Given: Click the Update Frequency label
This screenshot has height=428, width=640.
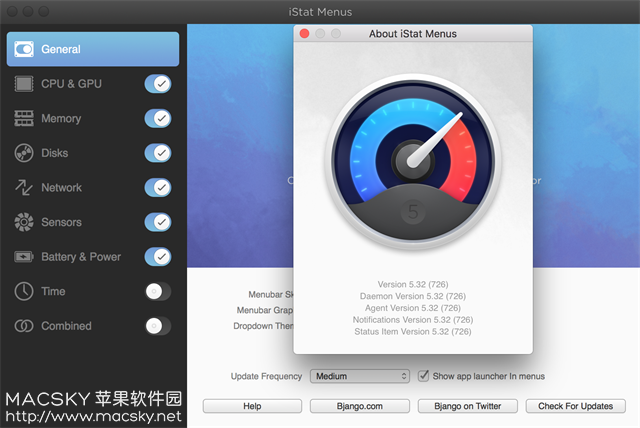Looking at the screenshot, I should [267, 376].
